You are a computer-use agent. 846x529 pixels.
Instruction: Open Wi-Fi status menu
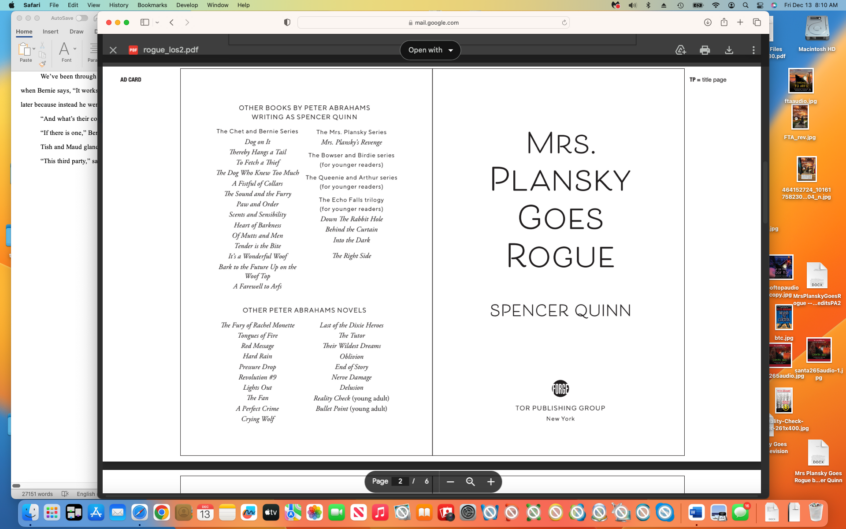point(715,5)
